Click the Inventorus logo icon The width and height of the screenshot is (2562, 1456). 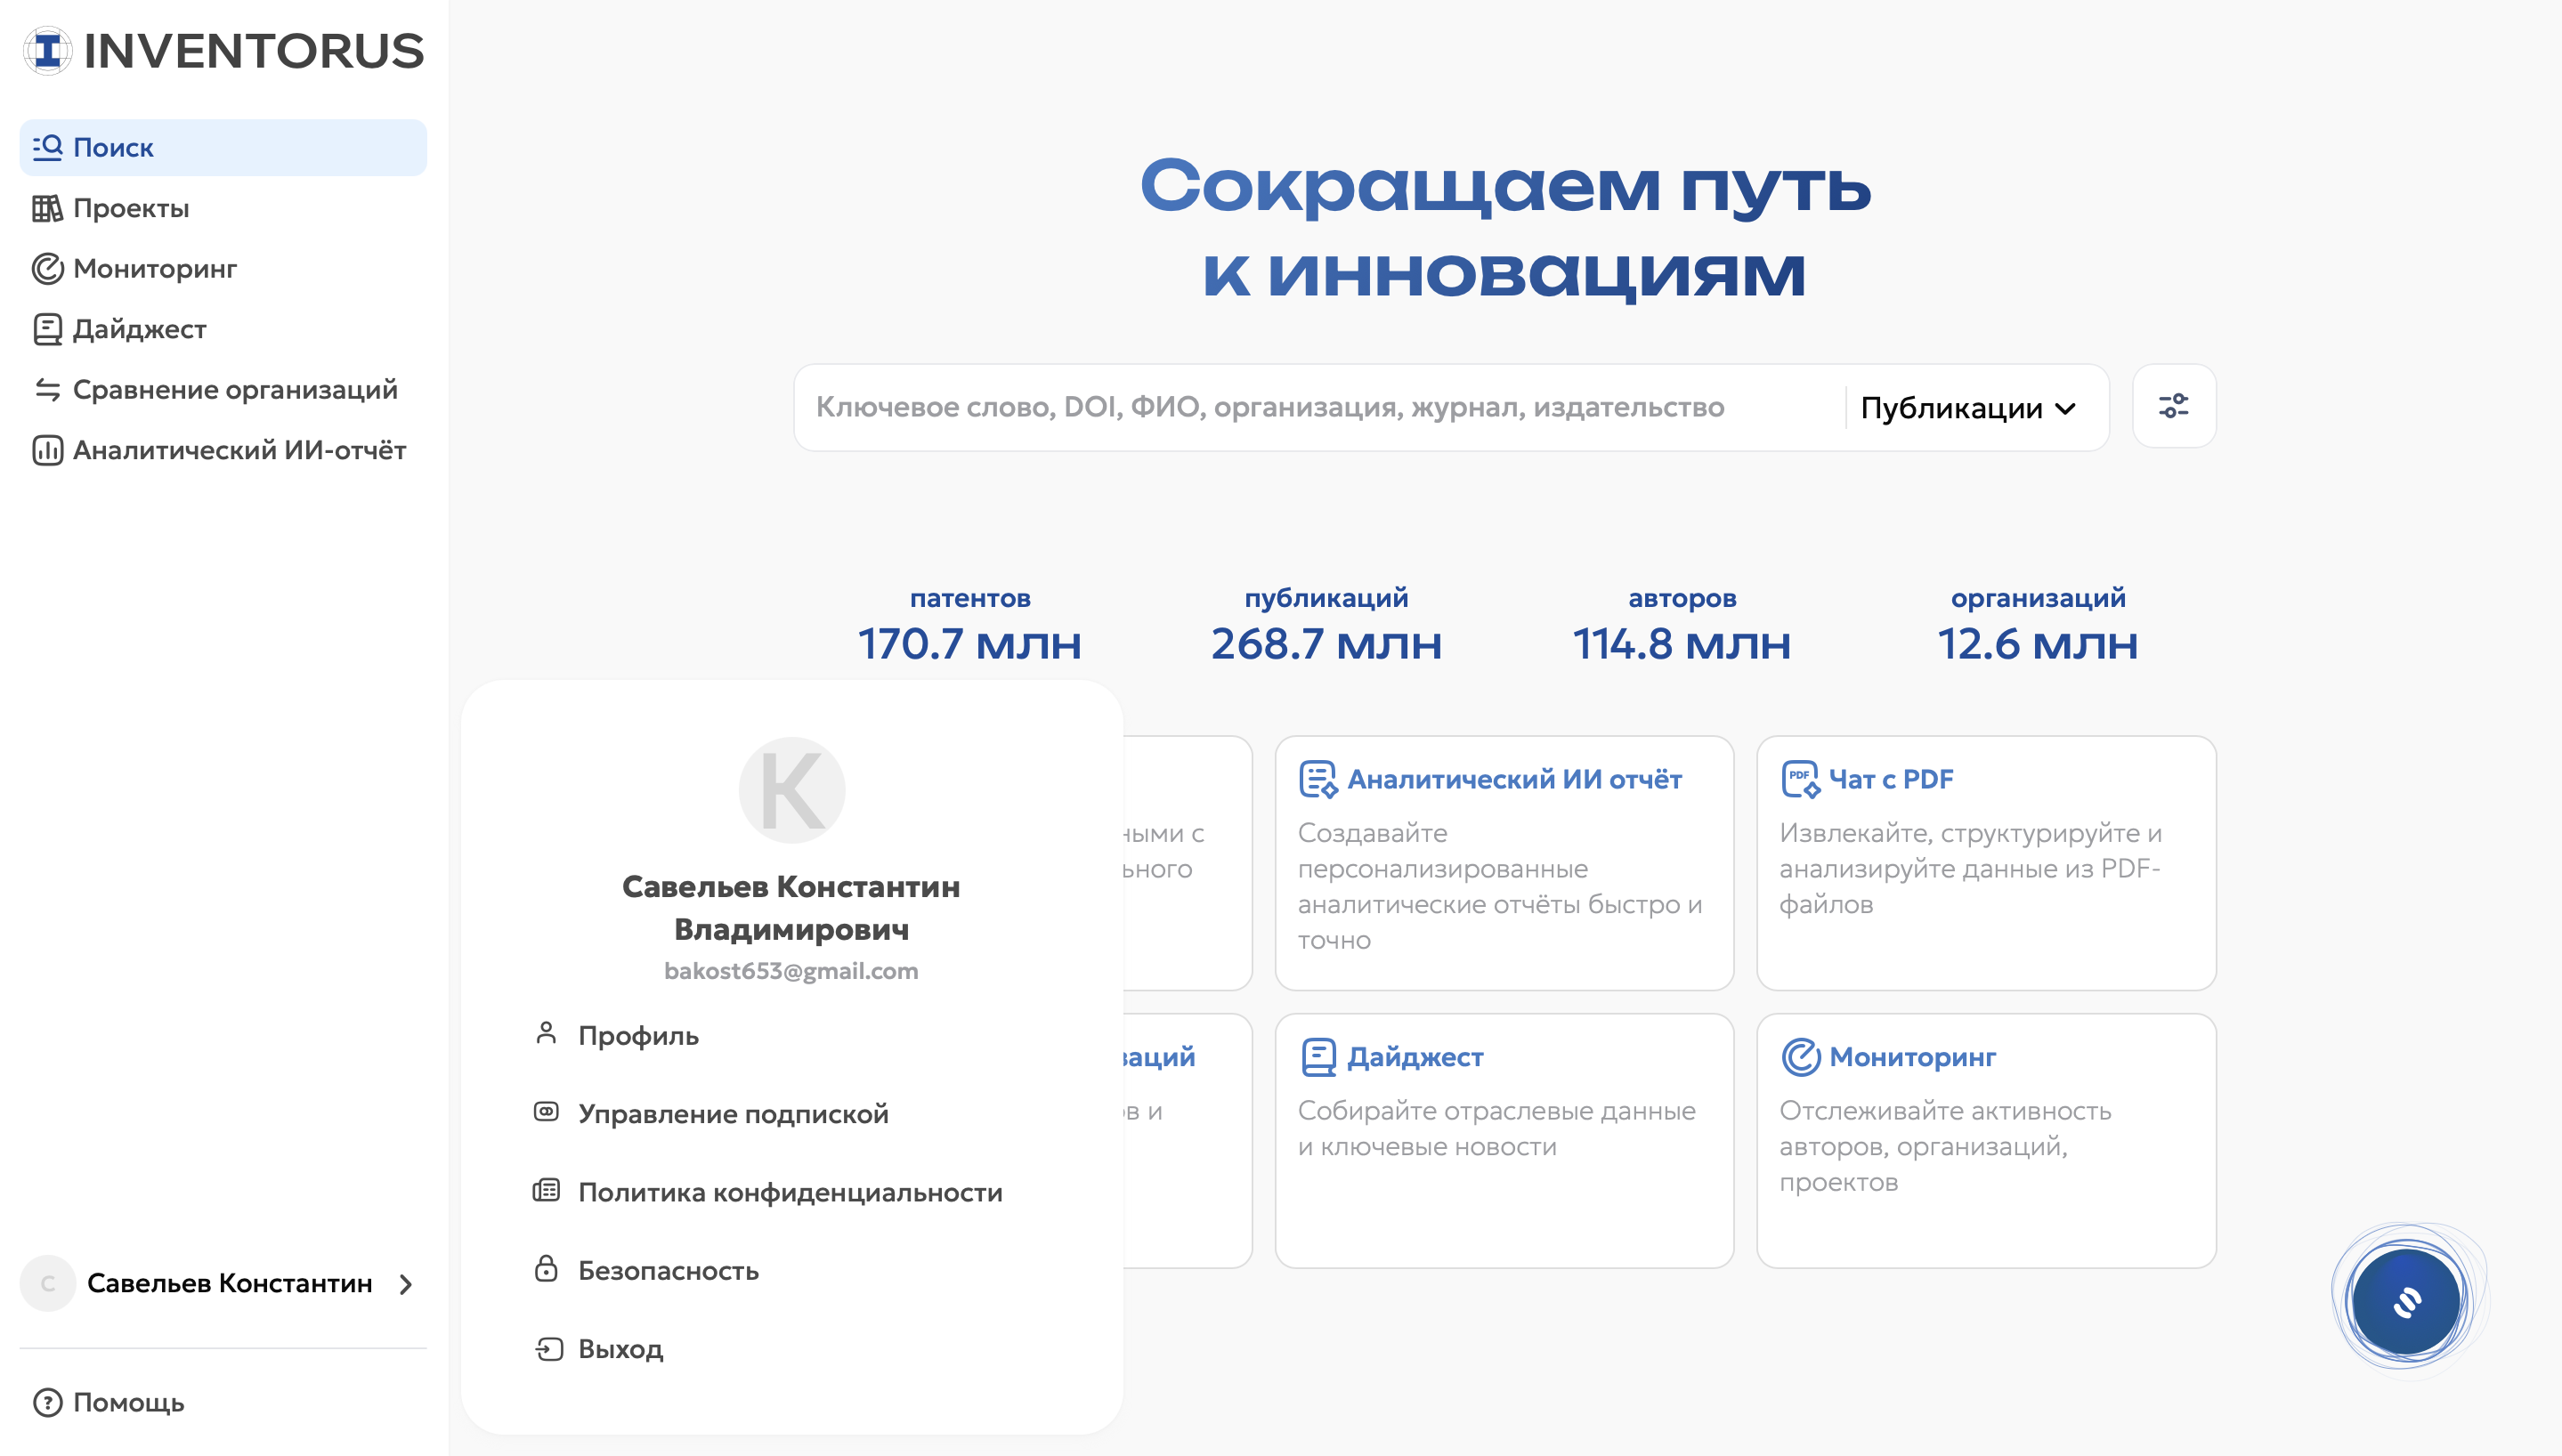[x=48, y=51]
